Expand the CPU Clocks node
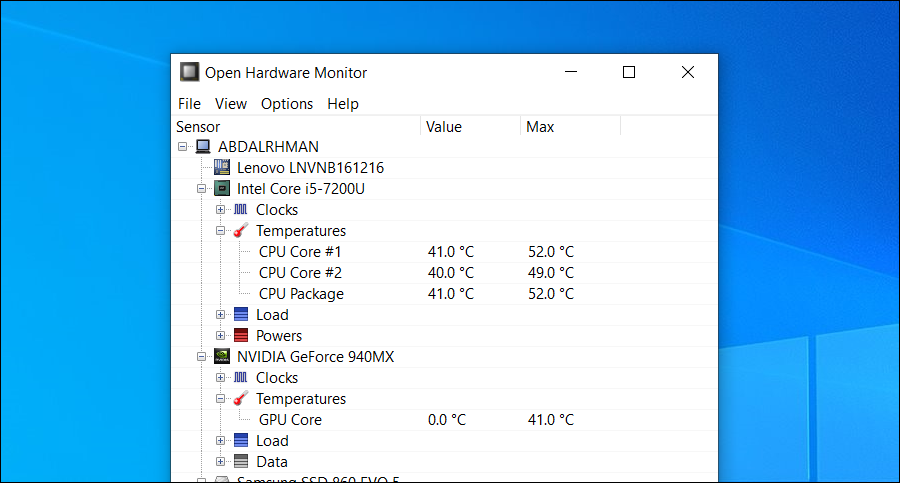Image resolution: width=900 pixels, height=483 pixels. click(x=221, y=210)
